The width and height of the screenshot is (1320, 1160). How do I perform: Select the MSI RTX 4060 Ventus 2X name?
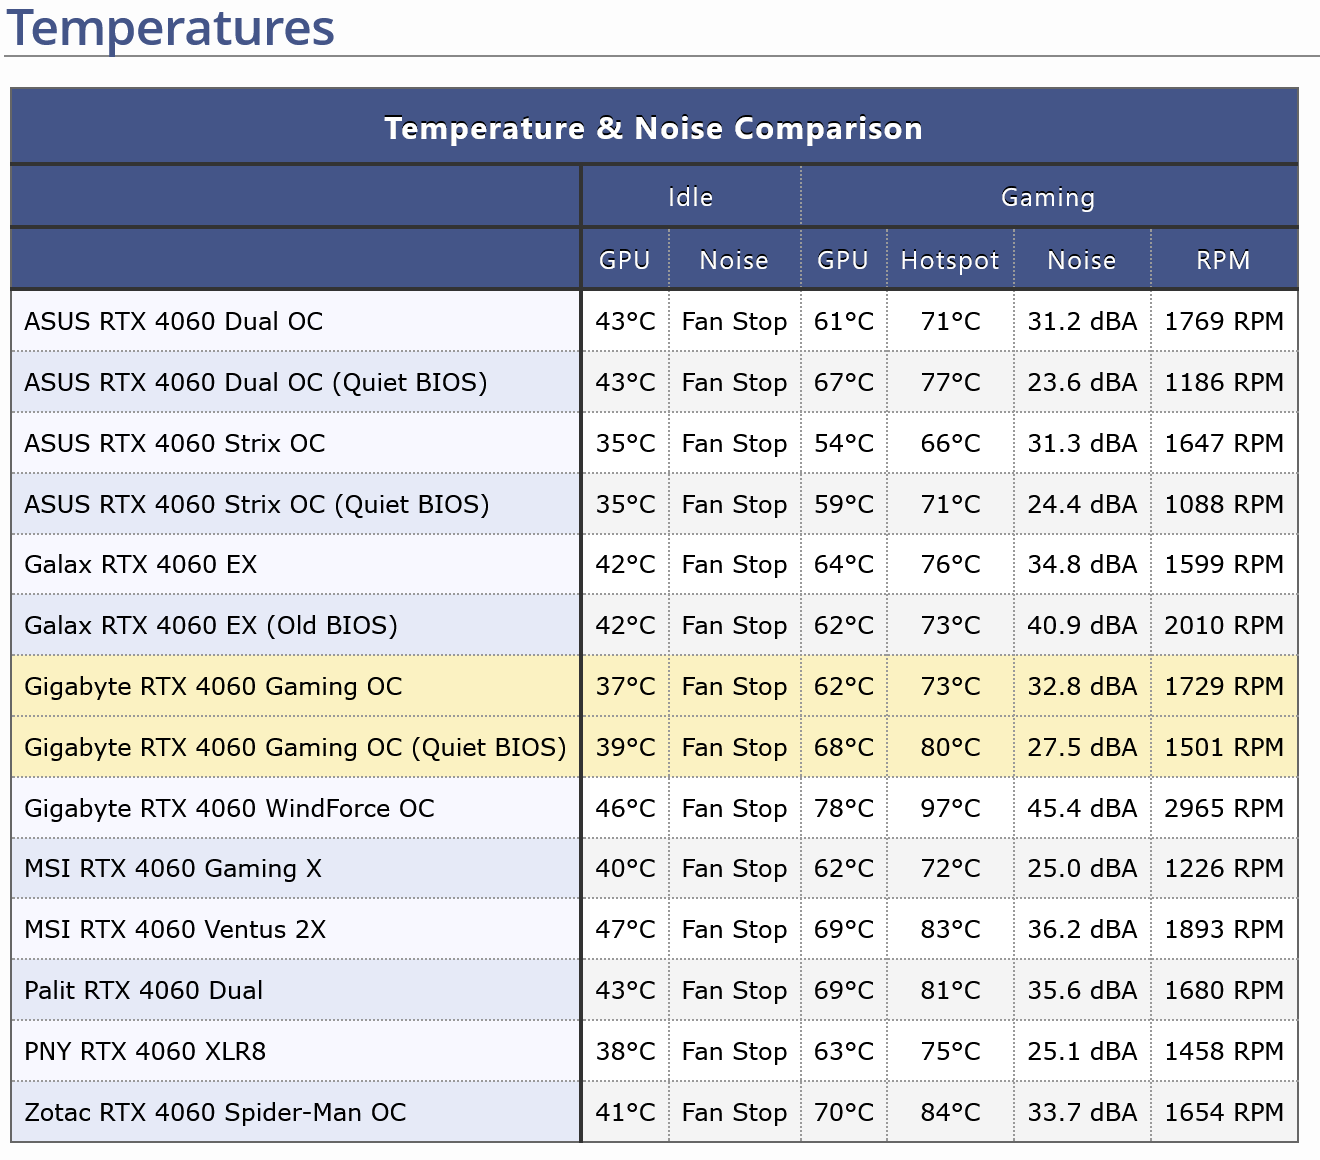[x=175, y=929]
